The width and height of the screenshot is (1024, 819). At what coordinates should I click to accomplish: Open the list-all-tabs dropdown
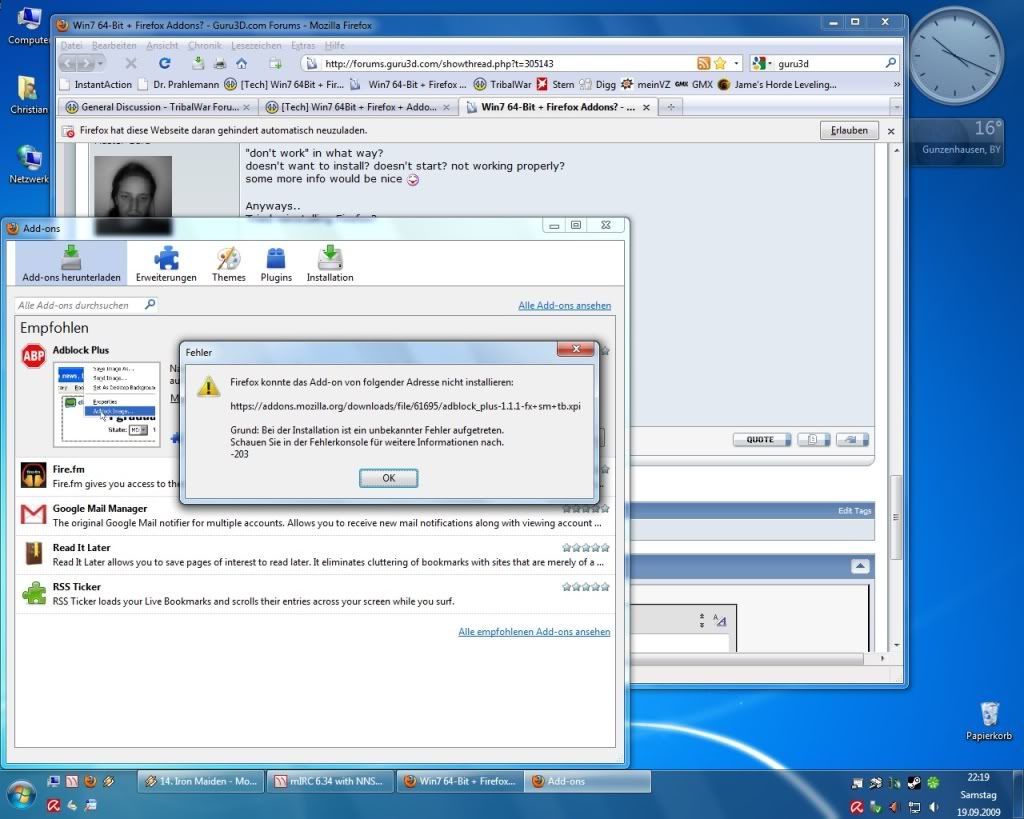click(x=897, y=106)
